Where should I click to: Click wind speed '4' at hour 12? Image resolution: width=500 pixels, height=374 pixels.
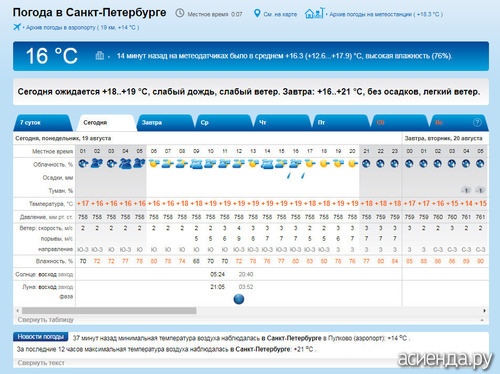tap(239, 228)
